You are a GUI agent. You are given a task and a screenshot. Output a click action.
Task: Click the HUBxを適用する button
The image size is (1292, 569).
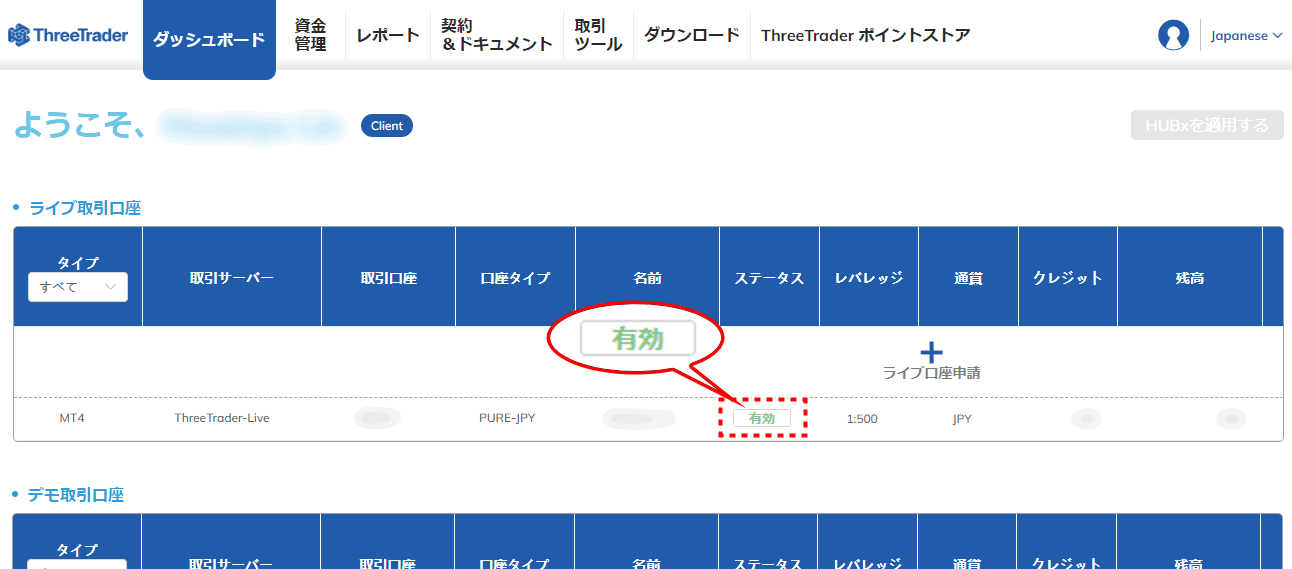pyautogui.click(x=1207, y=125)
